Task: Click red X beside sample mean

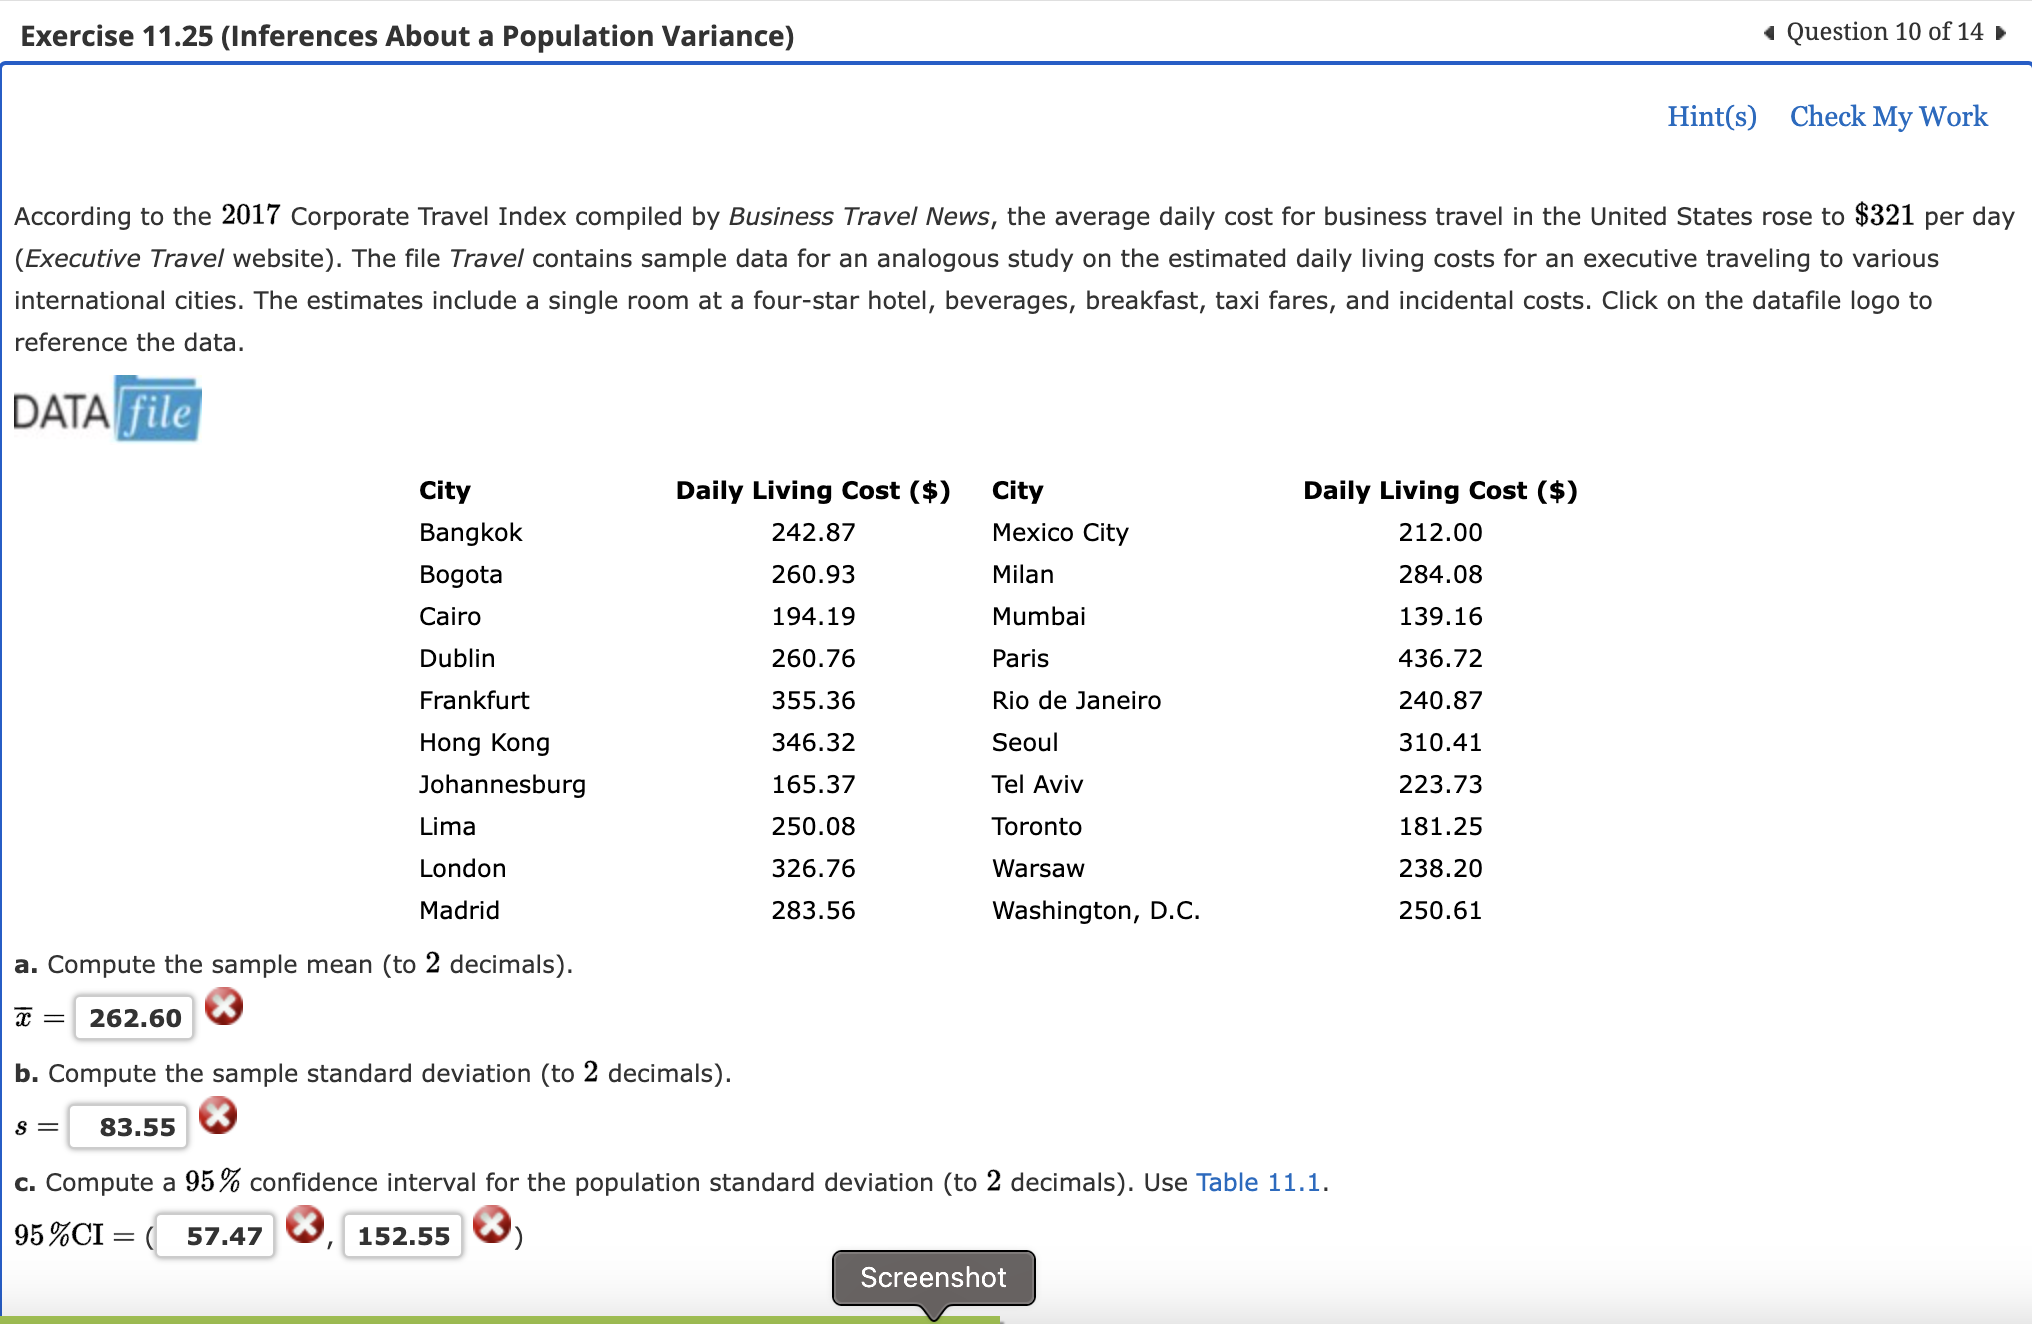Action: point(224,1007)
